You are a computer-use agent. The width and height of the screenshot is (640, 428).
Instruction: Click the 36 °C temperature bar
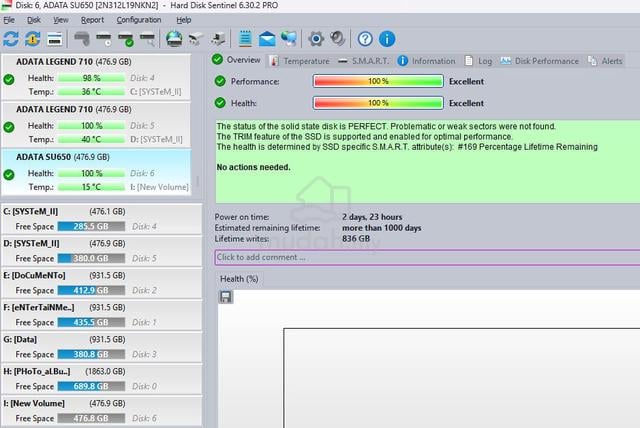pos(91,92)
